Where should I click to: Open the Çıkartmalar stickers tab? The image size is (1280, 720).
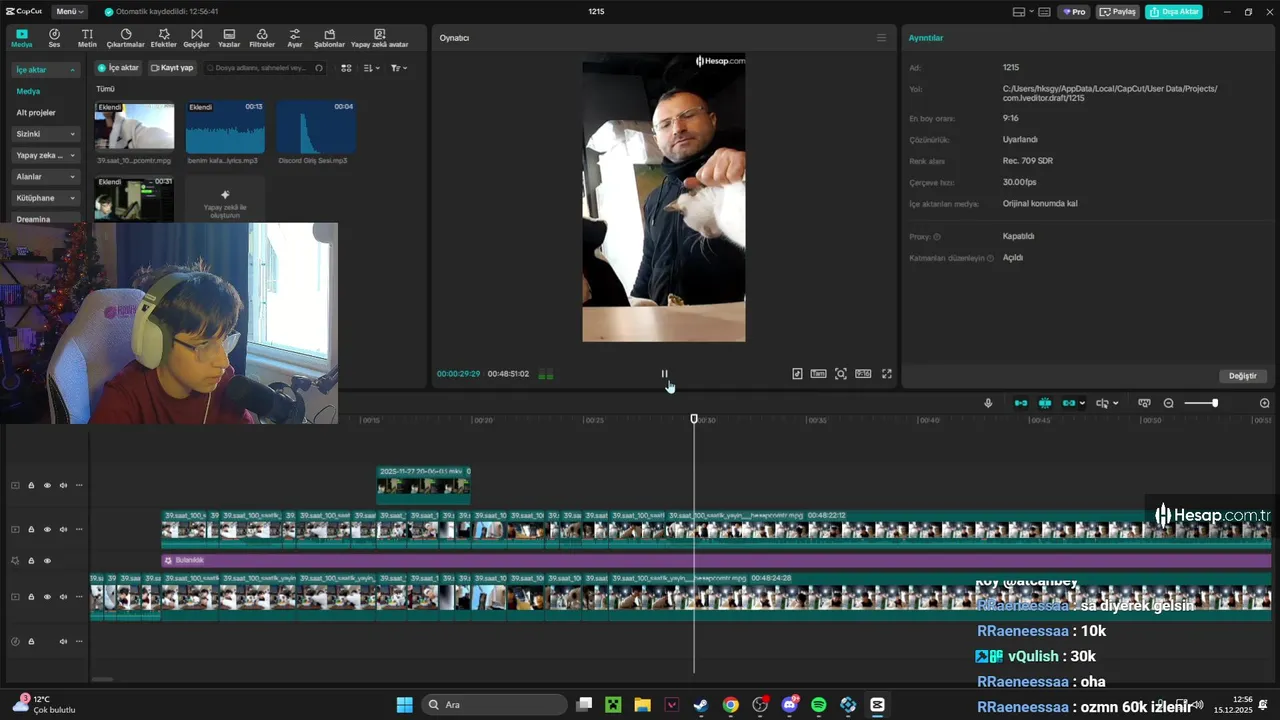point(126,38)
